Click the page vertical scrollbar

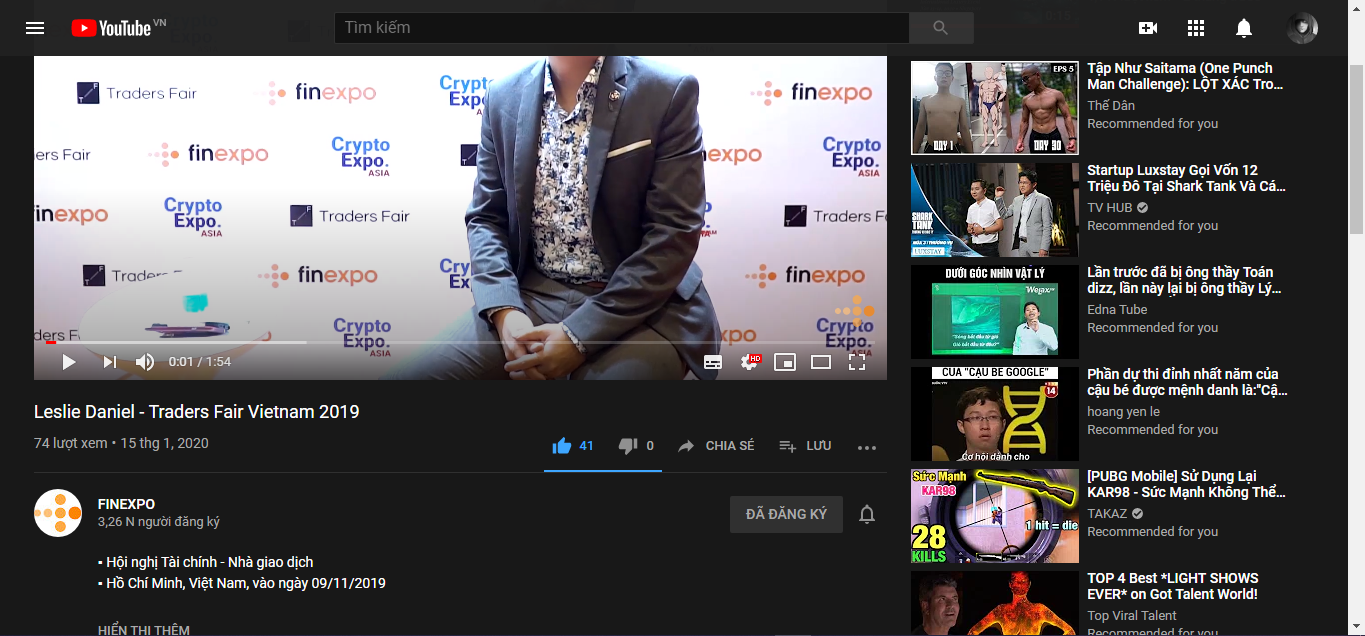[1356, 148]
